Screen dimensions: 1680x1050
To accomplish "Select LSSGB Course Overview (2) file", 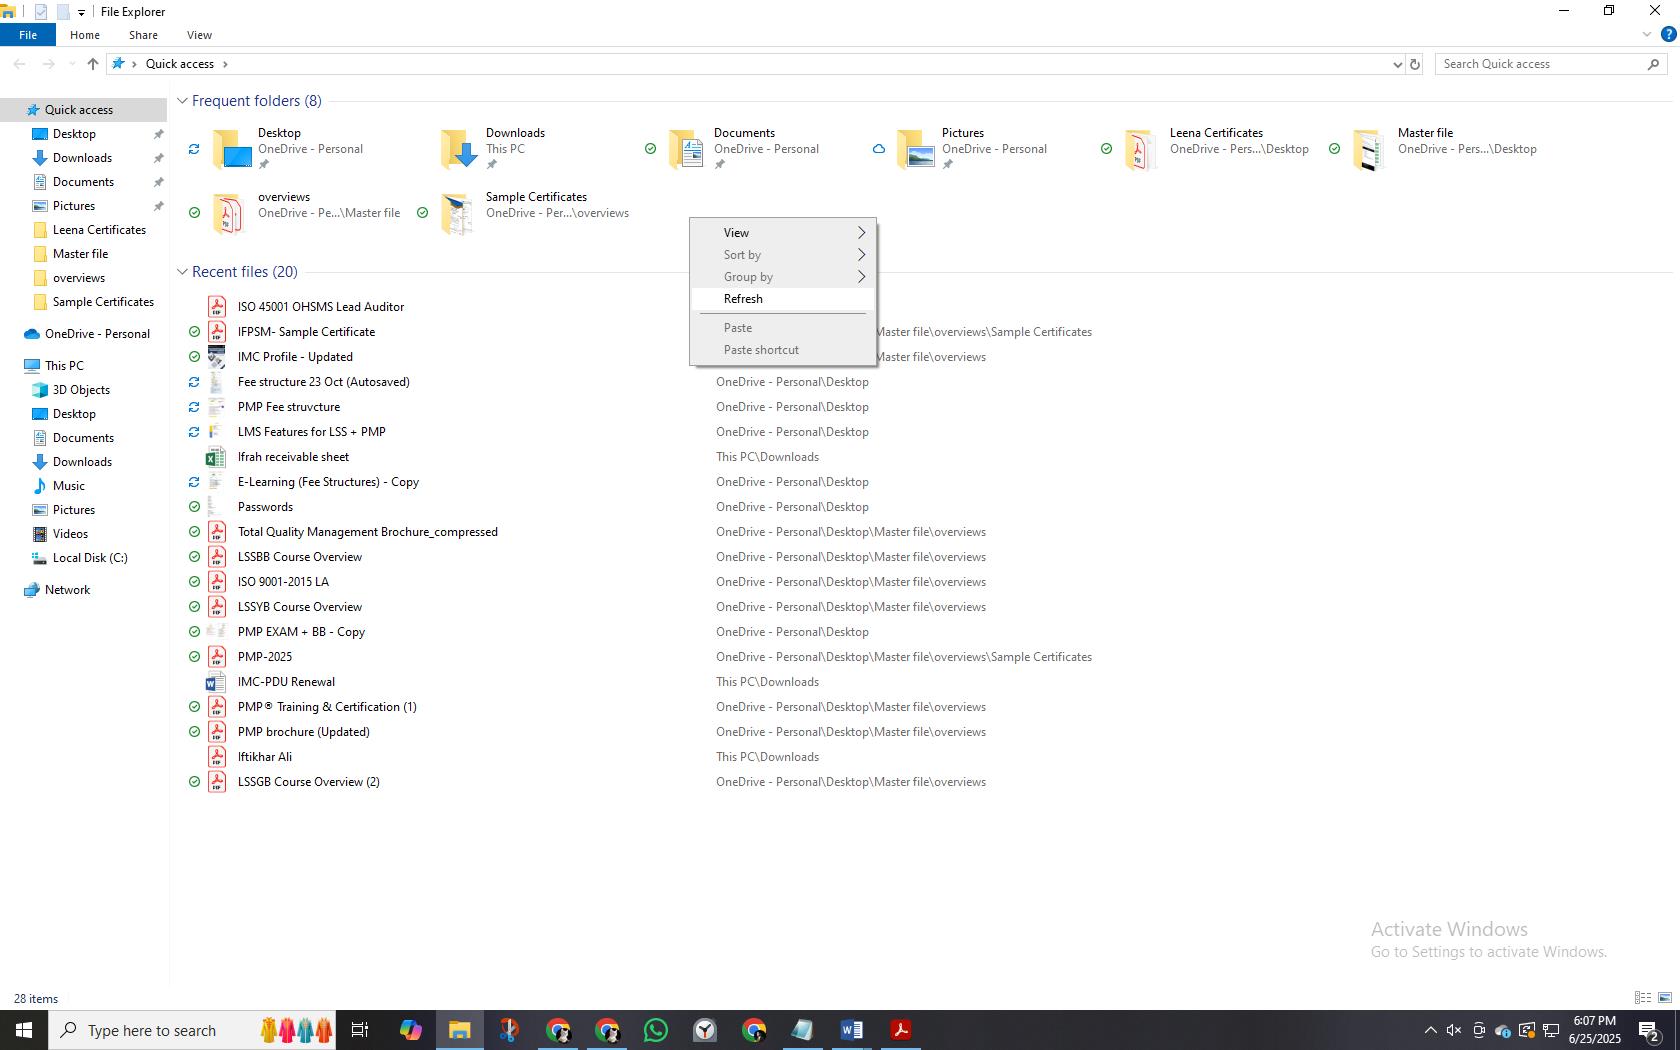I will tap(309, 782).
